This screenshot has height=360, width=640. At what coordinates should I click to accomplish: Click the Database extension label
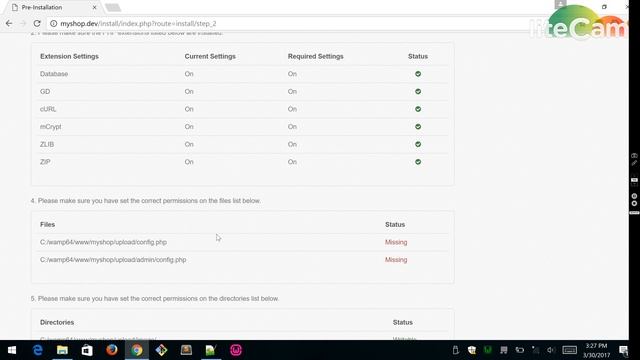tap(54, 74)
